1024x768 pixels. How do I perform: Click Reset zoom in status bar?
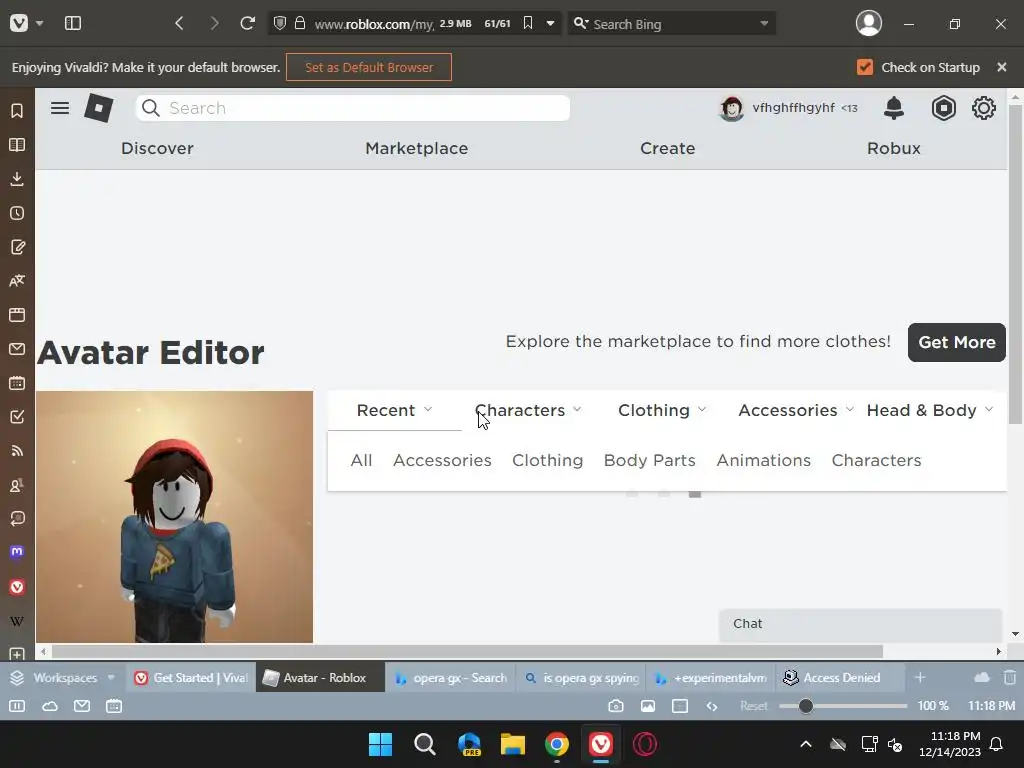(x=754, y=706)
